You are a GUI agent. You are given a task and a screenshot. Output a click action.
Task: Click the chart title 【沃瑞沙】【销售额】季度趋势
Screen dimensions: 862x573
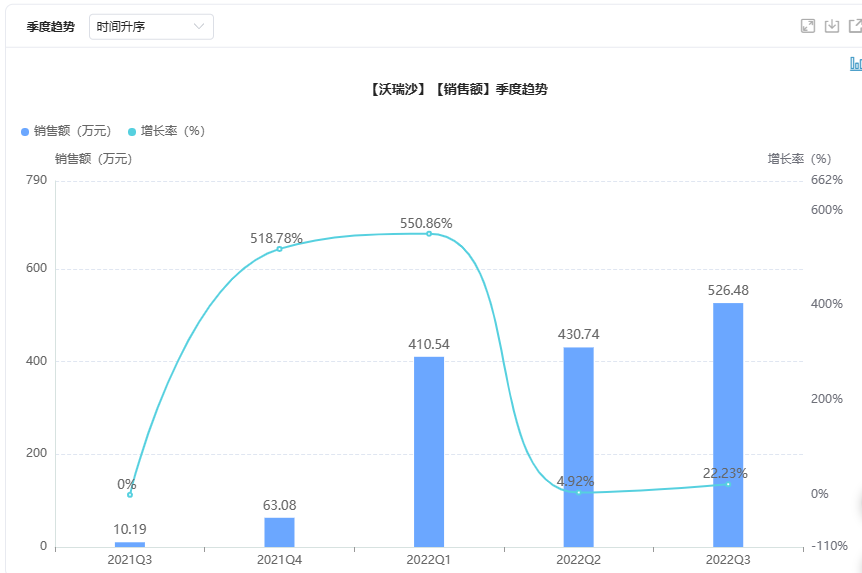point(458,90)
